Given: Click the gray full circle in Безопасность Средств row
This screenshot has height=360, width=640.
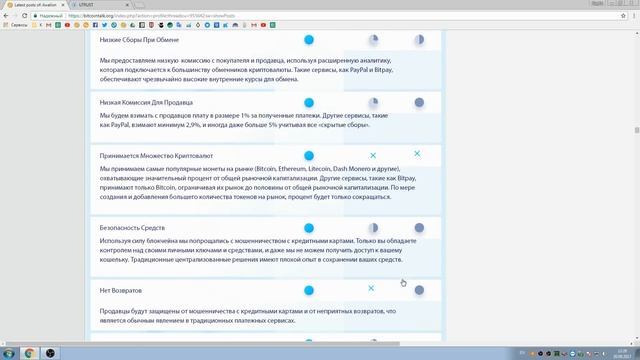Looking at the screenshot, I should pos(419,228).
